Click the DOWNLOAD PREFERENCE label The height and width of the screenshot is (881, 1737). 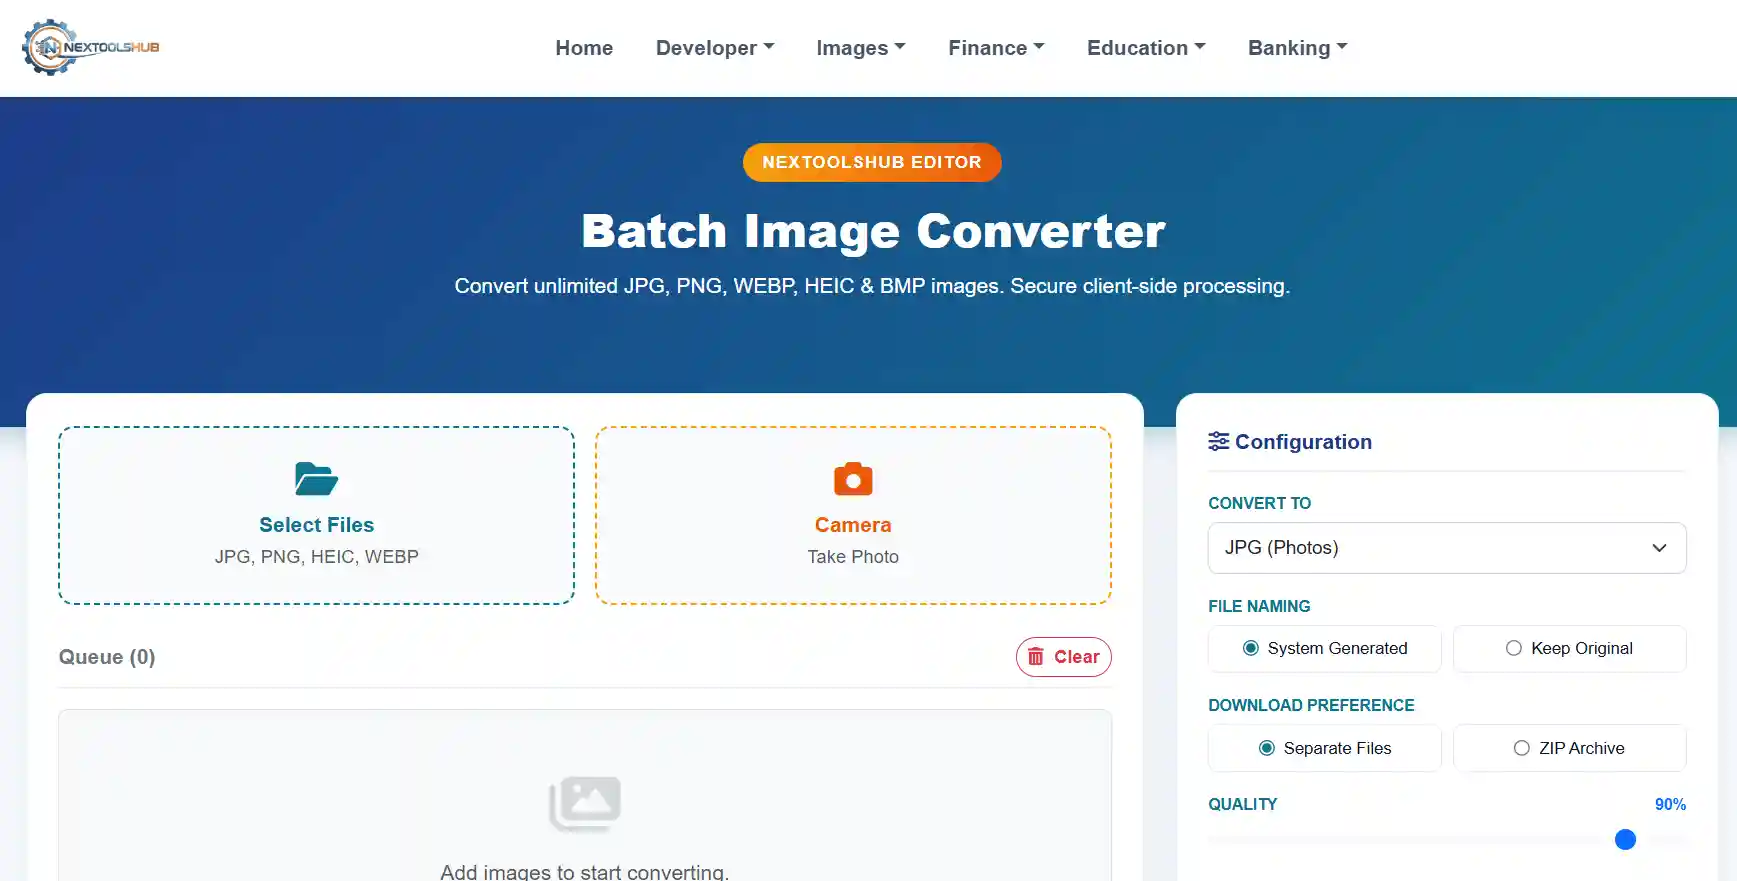(1311, 705)
